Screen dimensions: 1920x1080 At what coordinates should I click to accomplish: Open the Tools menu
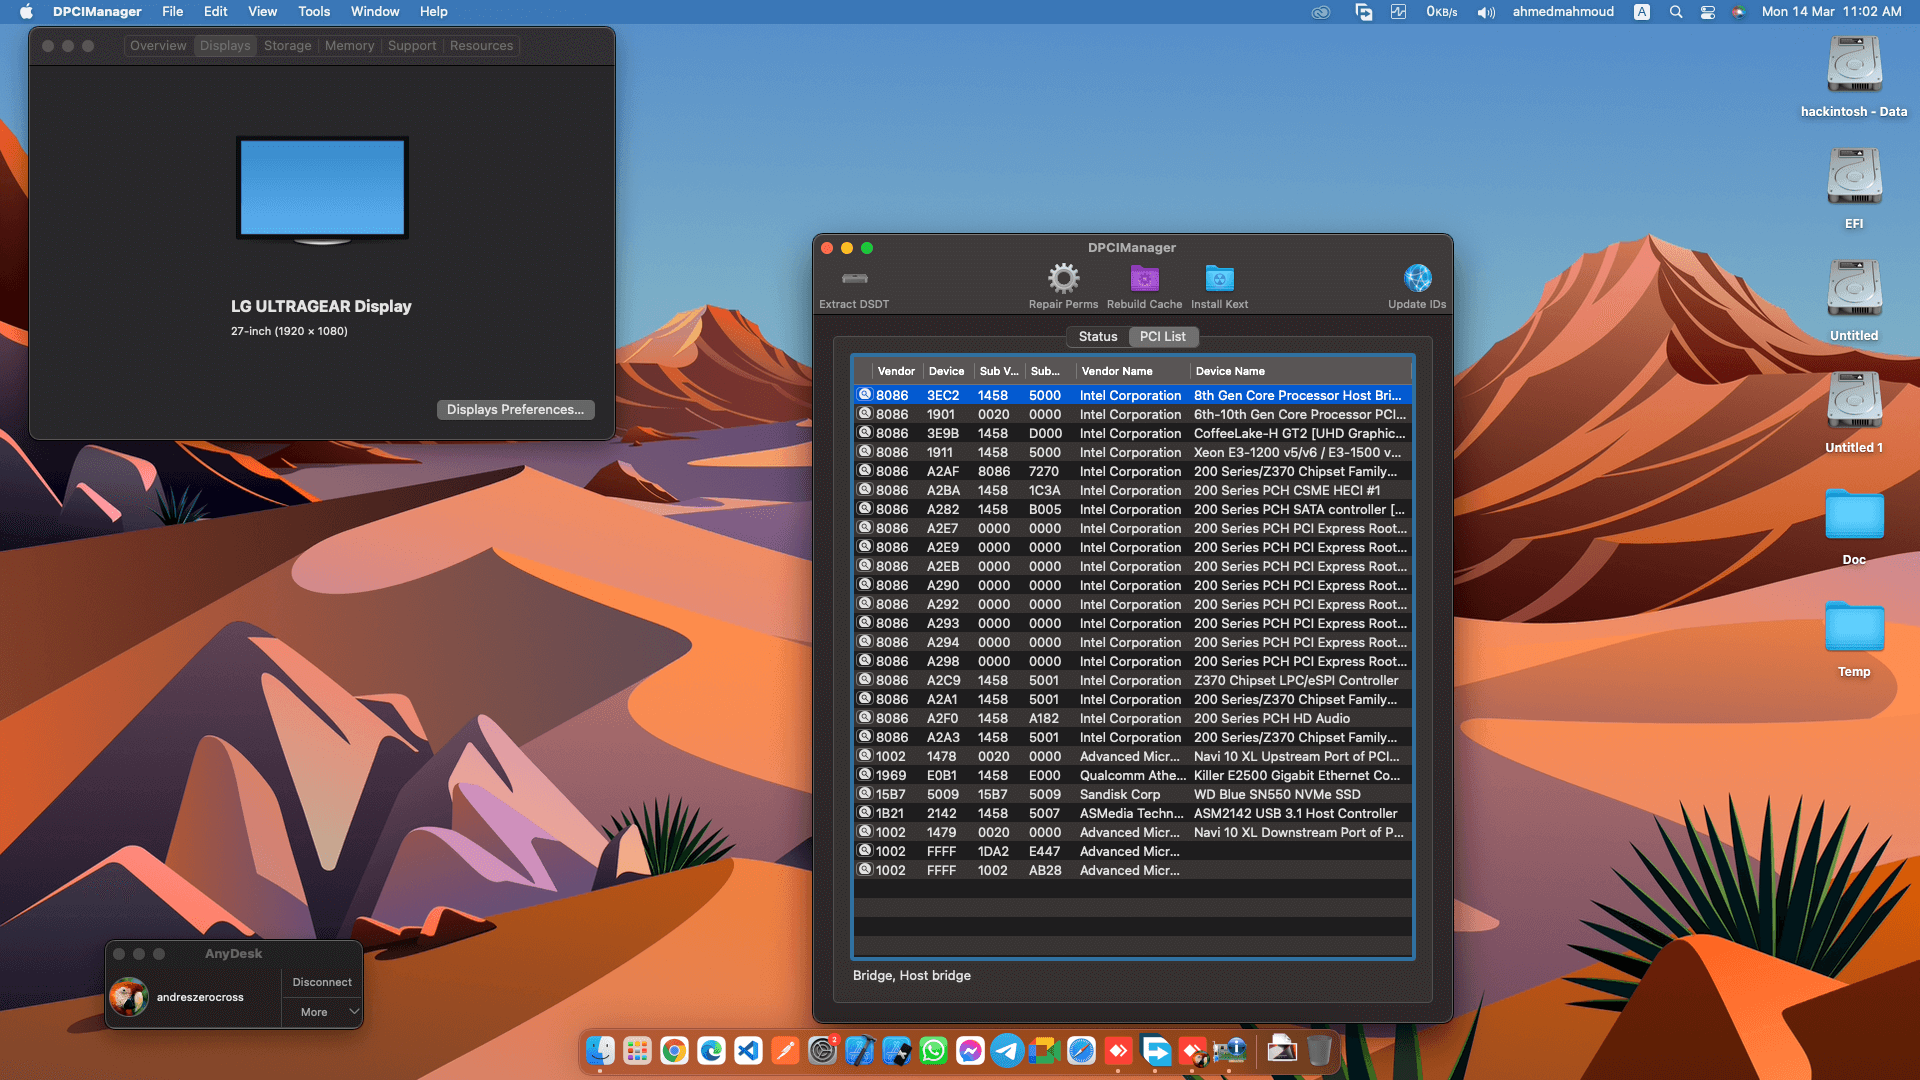tap(314, 12)
